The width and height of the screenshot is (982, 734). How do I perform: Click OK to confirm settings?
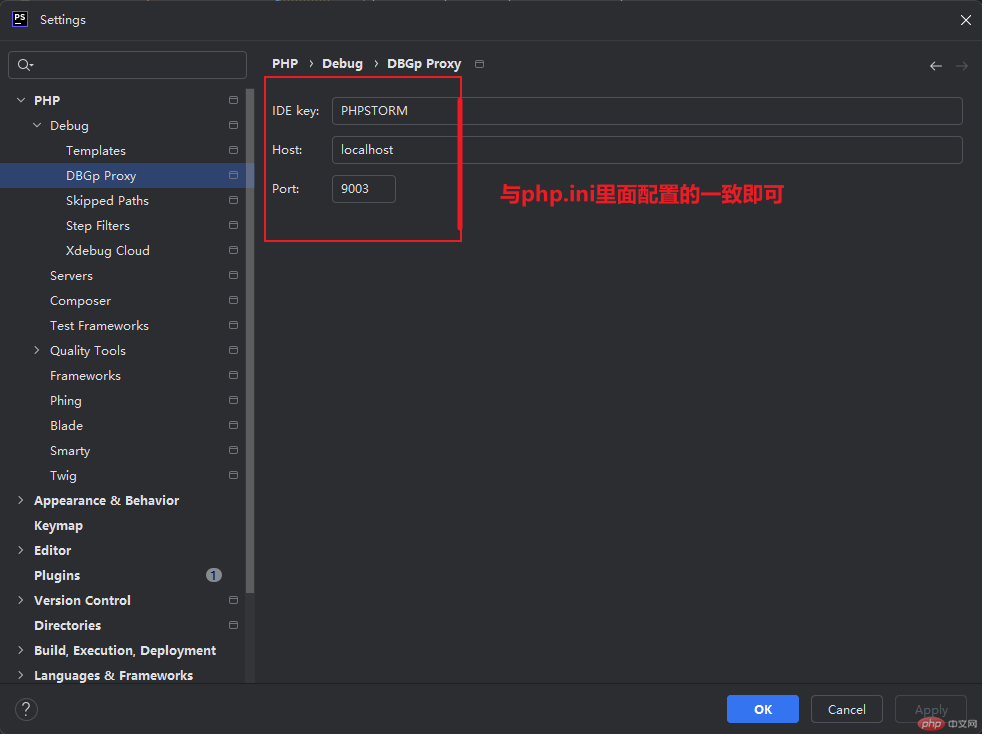[x=762, y=709]
